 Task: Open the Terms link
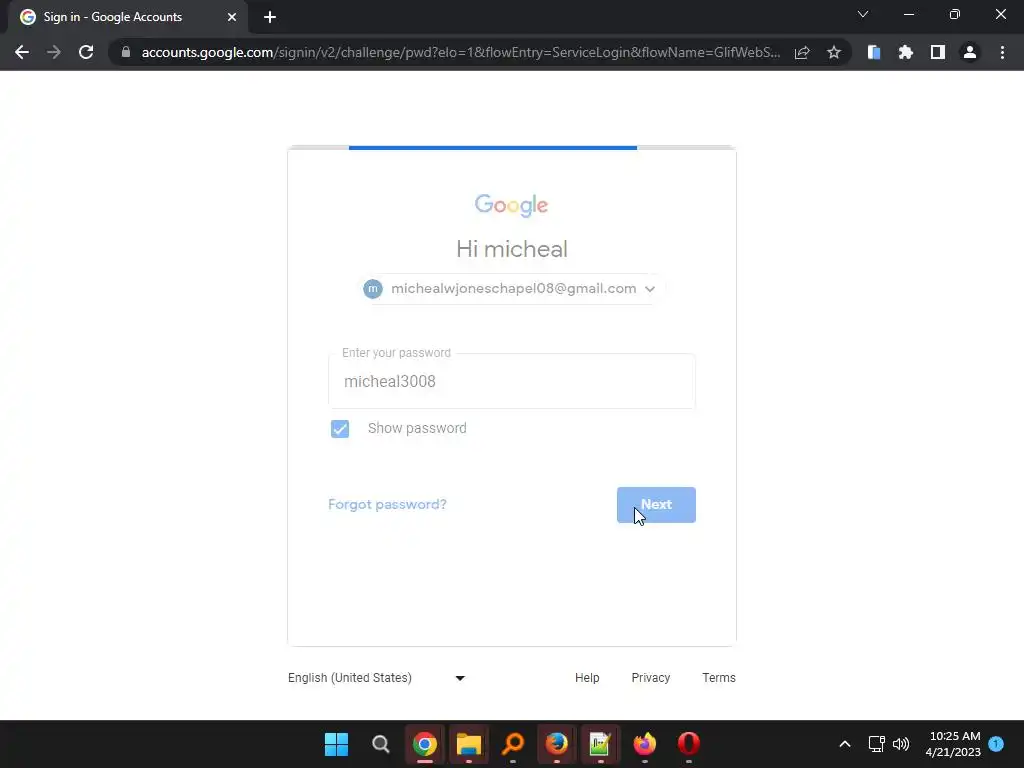click(719, 678)
